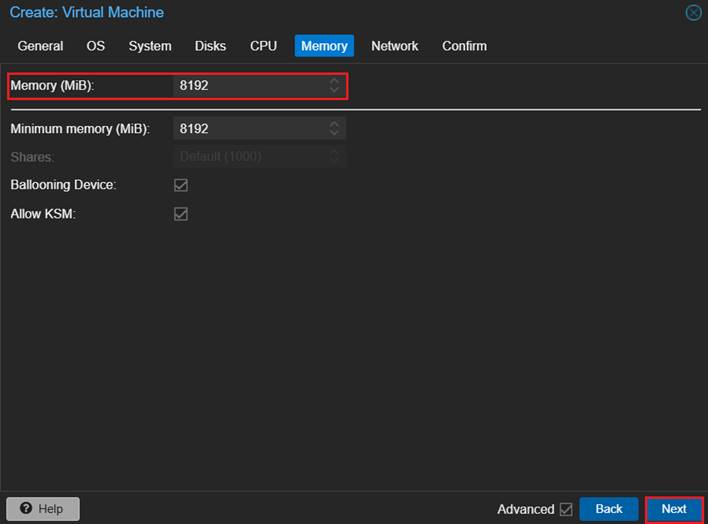Decrease Minimum memory with down arrow

pyautogui.click(x=335, y=133)
